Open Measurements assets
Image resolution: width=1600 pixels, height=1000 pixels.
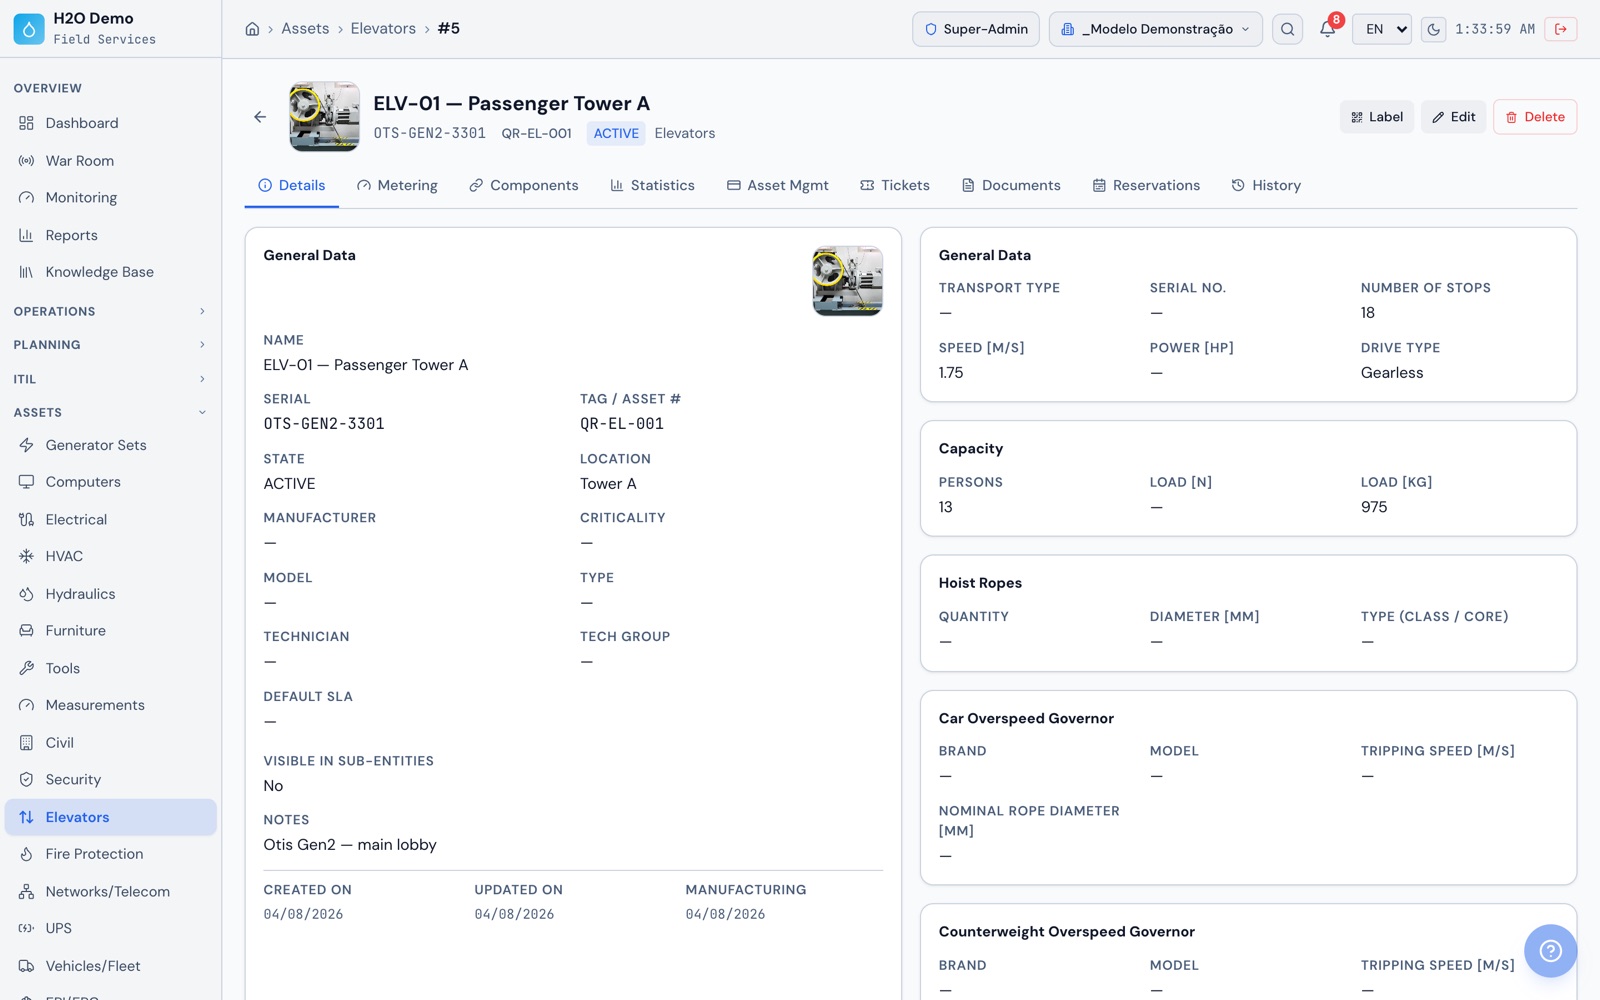pyautogui.click(x=110, y=705)
